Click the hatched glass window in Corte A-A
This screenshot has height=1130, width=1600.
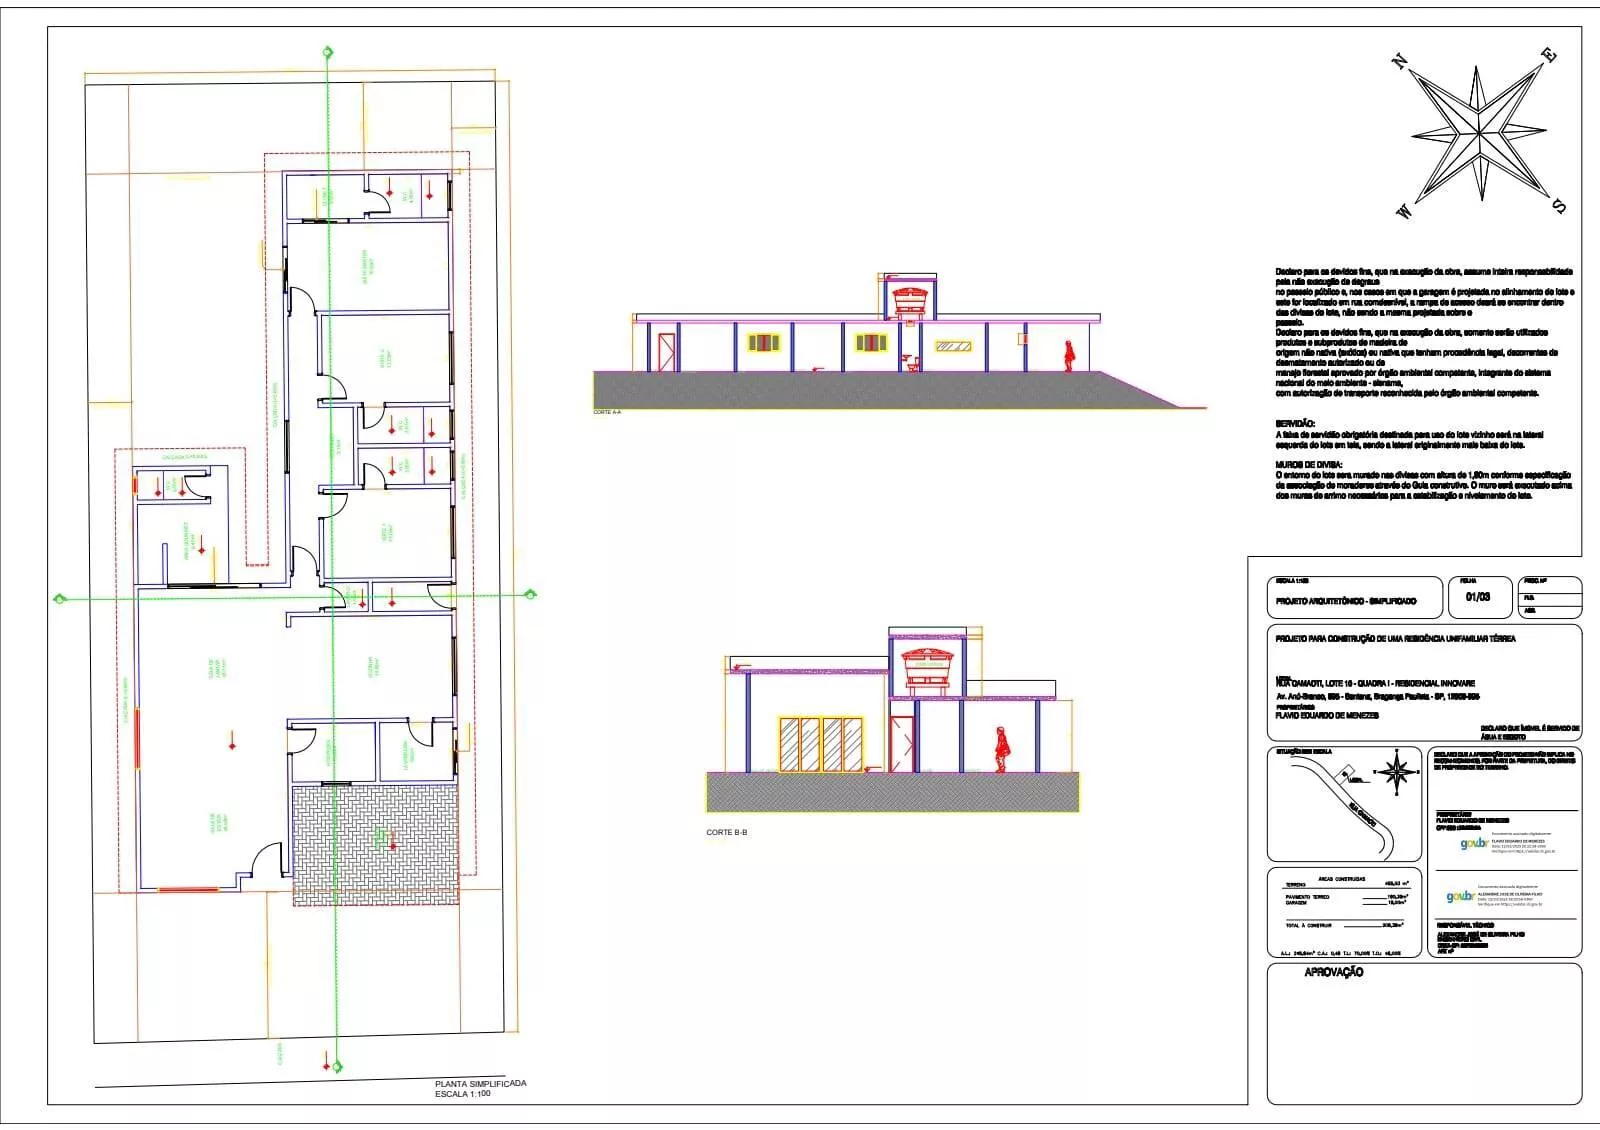click(x=954, y=346)
